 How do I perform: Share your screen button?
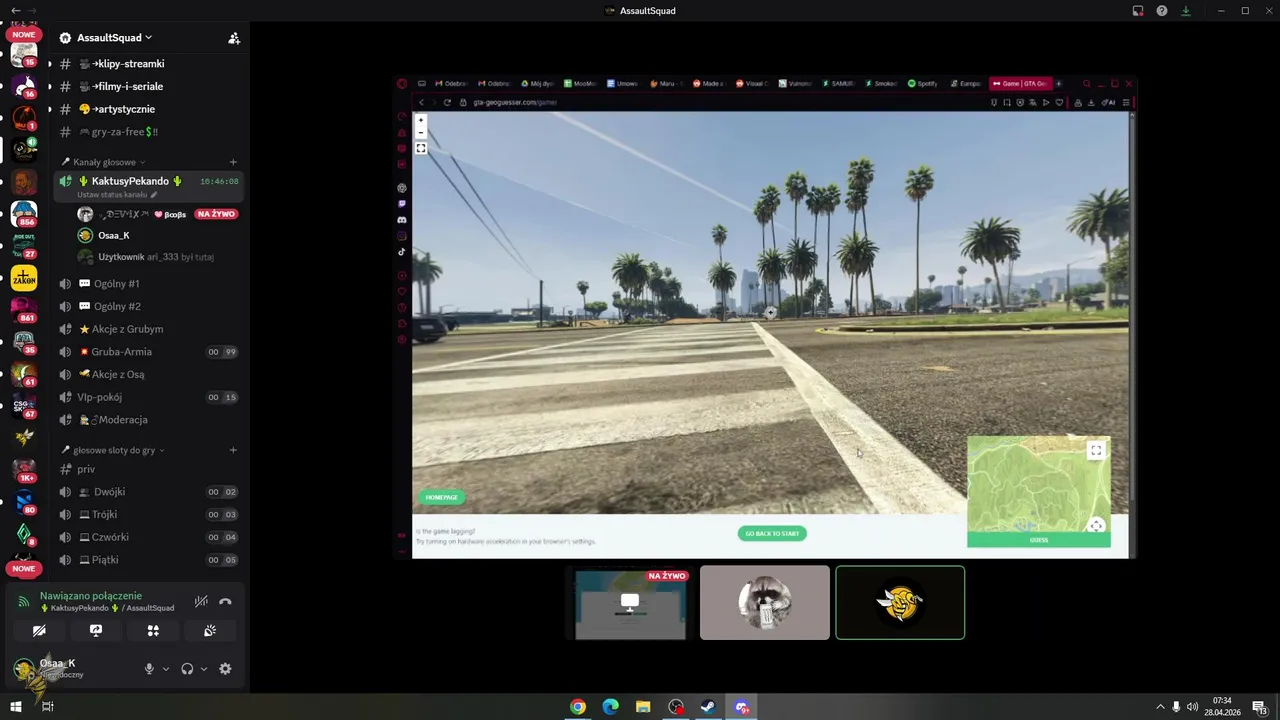[96, 631]
